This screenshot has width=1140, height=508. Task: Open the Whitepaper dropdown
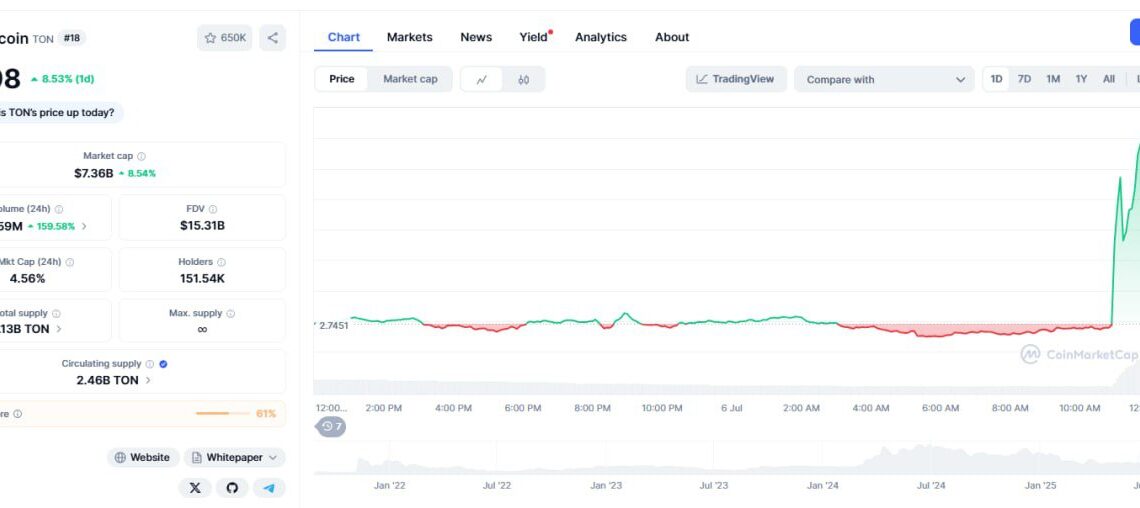pos(234,458)
